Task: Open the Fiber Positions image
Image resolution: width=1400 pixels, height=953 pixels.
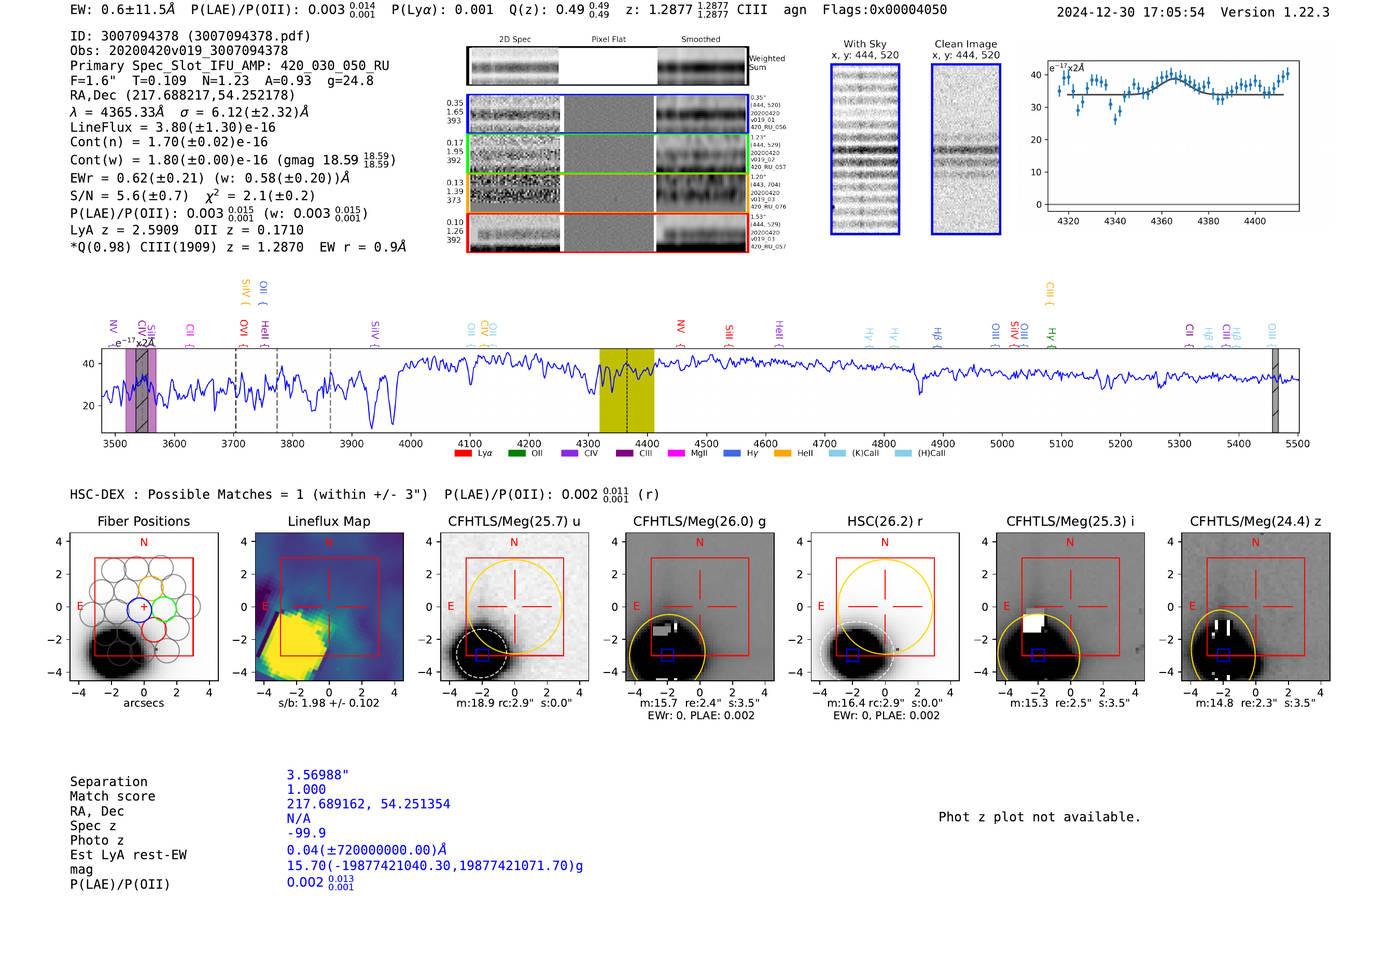Action: tap(144, 607)
